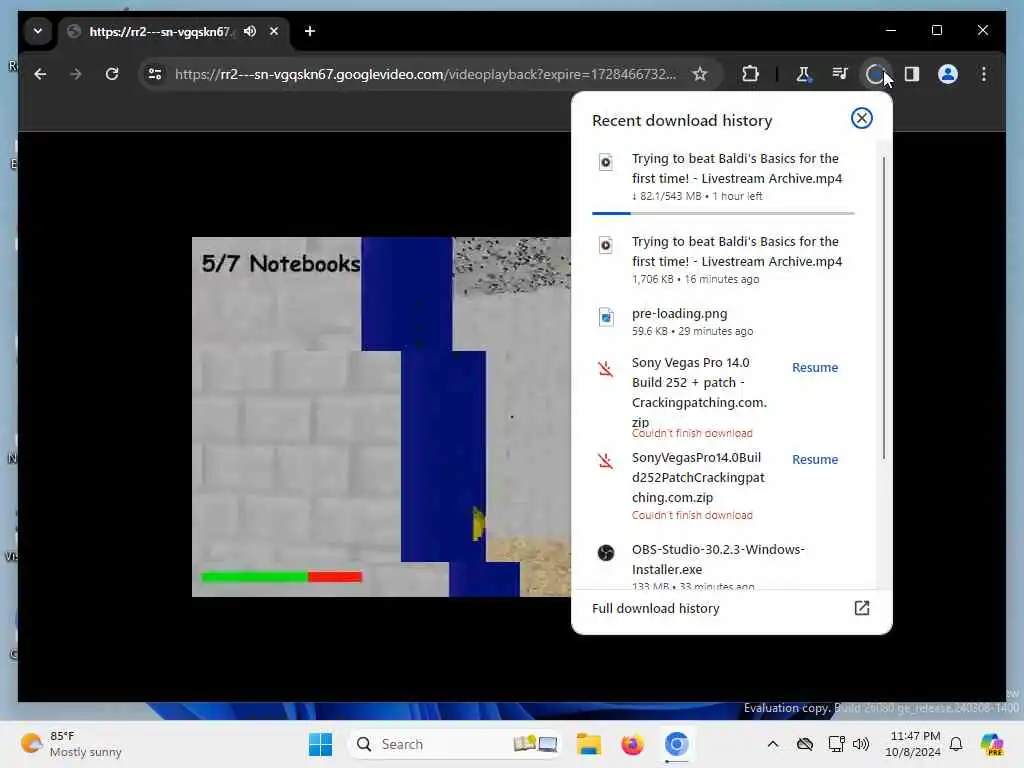Open the media controls icon

point(840,74)
